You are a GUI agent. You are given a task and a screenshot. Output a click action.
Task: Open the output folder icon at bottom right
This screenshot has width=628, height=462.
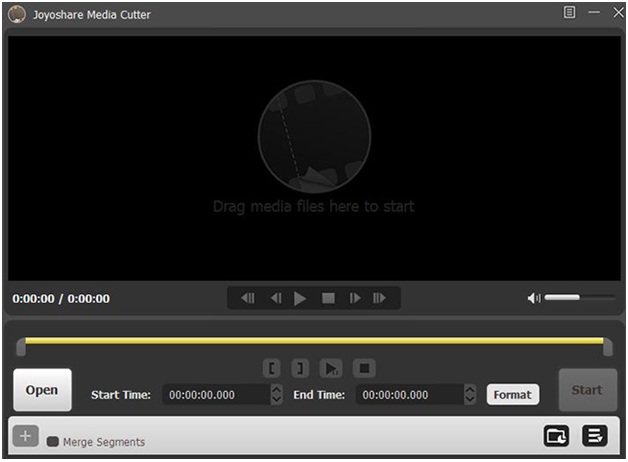pos(556,436)
